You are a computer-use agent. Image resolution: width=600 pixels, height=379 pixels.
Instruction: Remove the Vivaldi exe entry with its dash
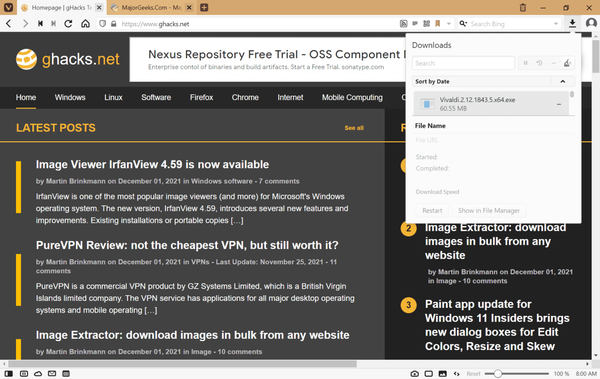[559, 104]
